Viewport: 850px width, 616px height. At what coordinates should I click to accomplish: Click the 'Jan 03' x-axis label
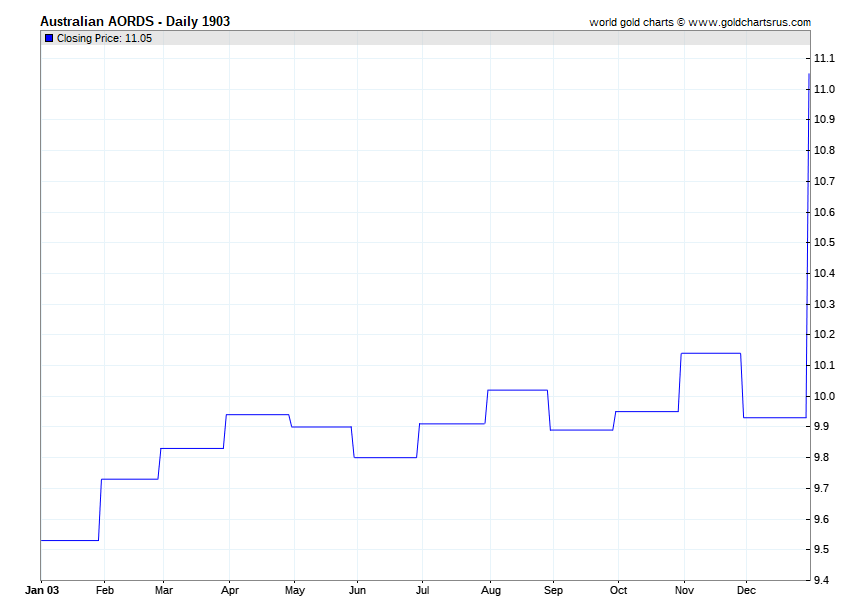click(41, 591)
